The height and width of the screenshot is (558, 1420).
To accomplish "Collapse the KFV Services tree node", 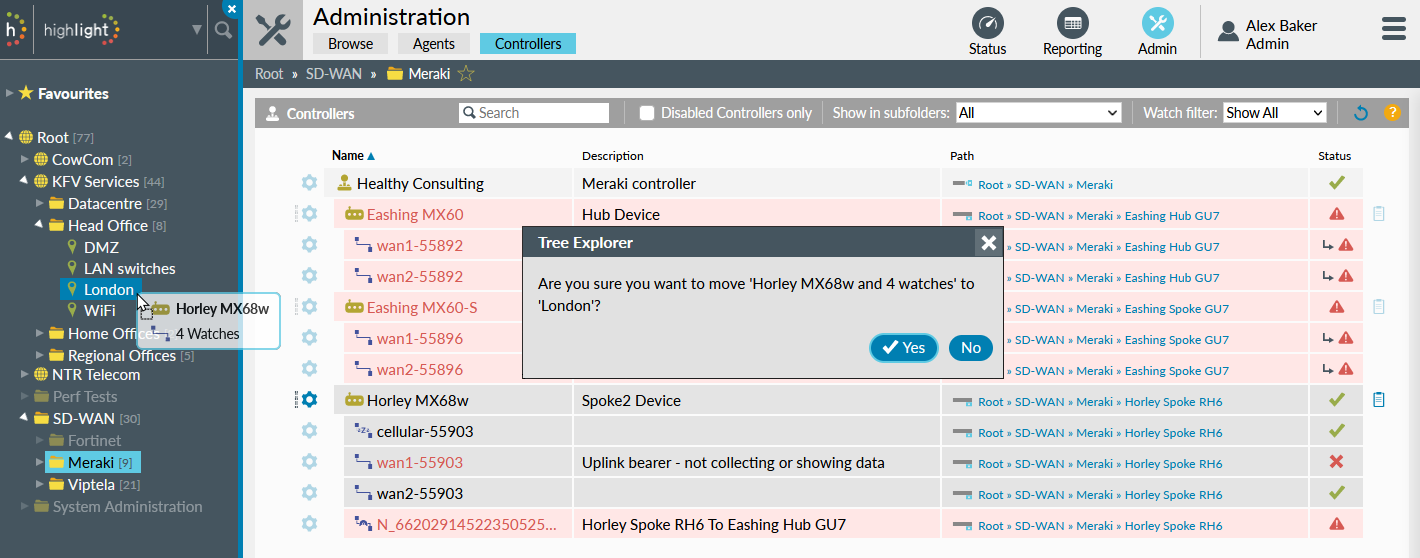I will click(24, 181).
